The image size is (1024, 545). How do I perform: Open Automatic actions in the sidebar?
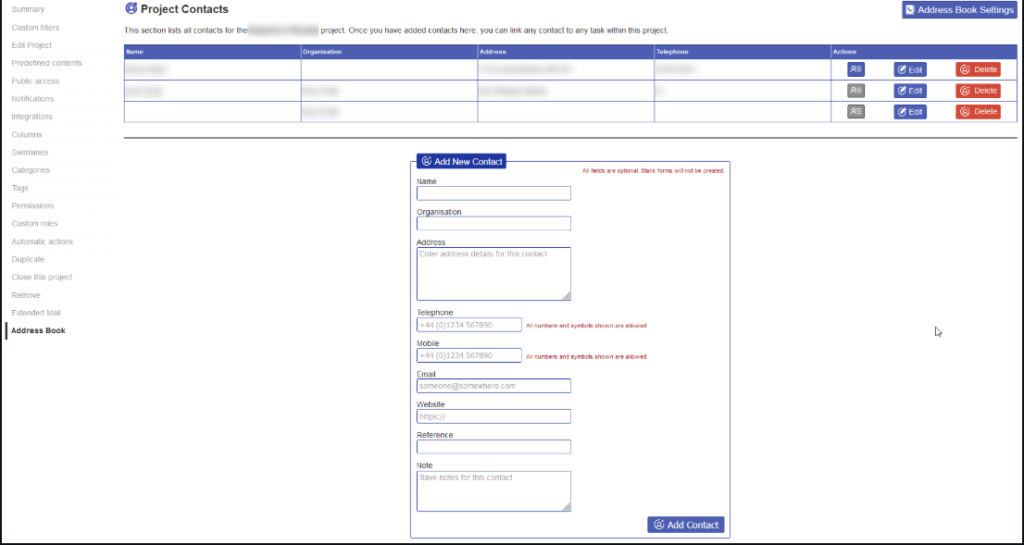(42, 241)
